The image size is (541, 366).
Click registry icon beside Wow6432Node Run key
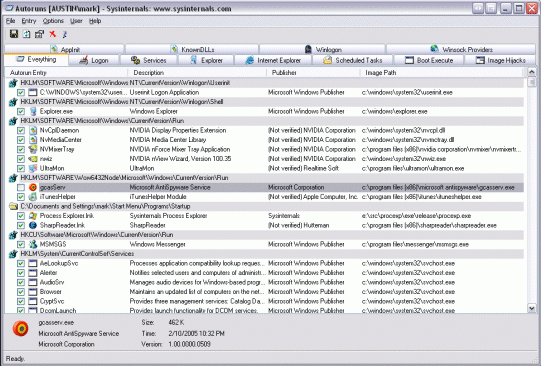(13, 178)
